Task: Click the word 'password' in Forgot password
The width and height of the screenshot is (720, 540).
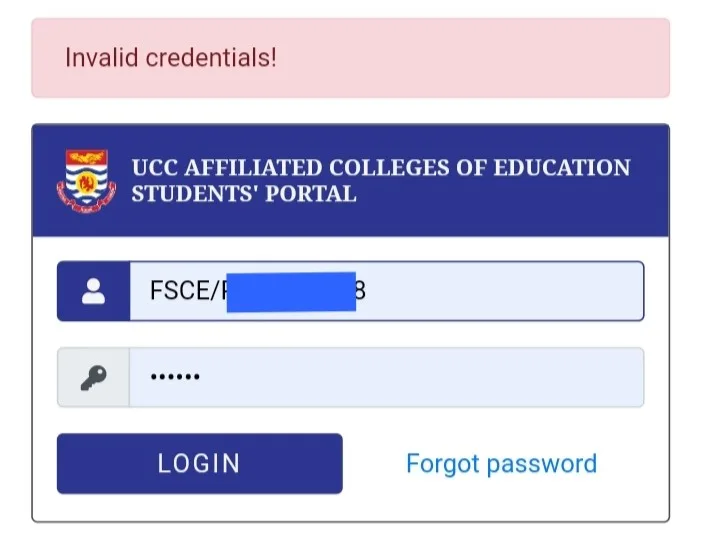Action: [542, 465]
